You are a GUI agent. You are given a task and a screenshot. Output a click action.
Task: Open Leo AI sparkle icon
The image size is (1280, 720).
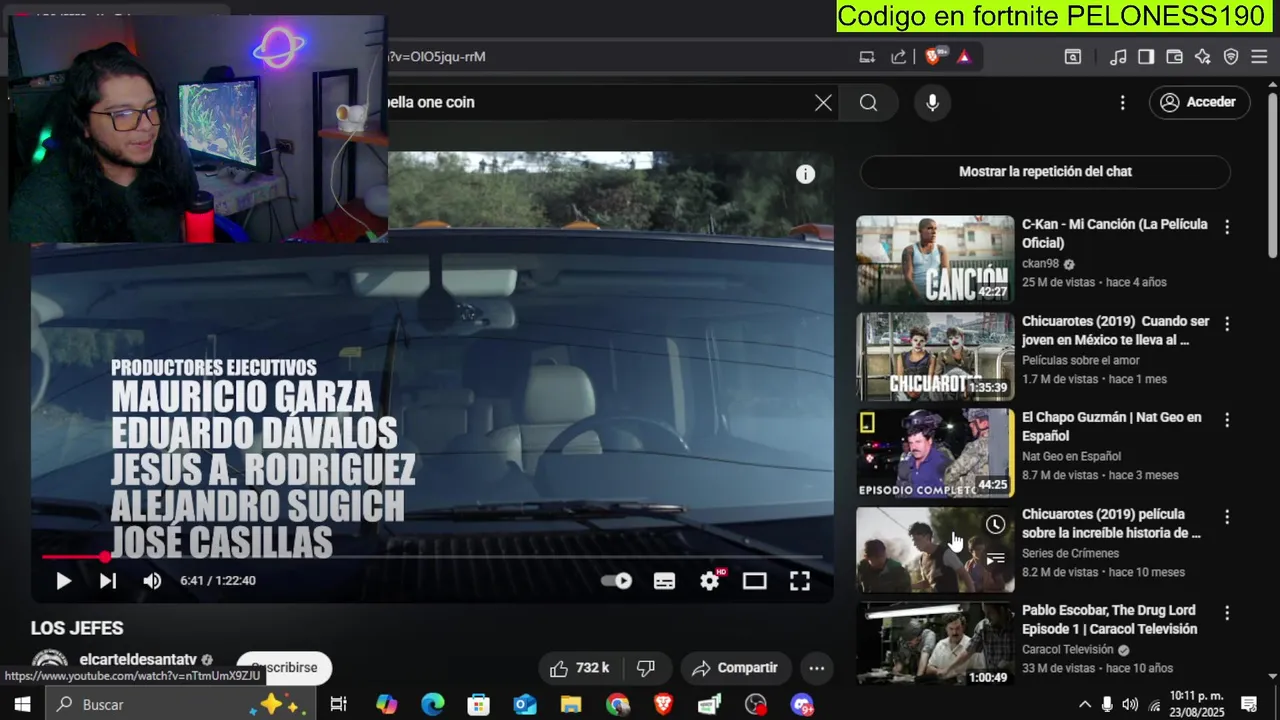click(1203, 57)
